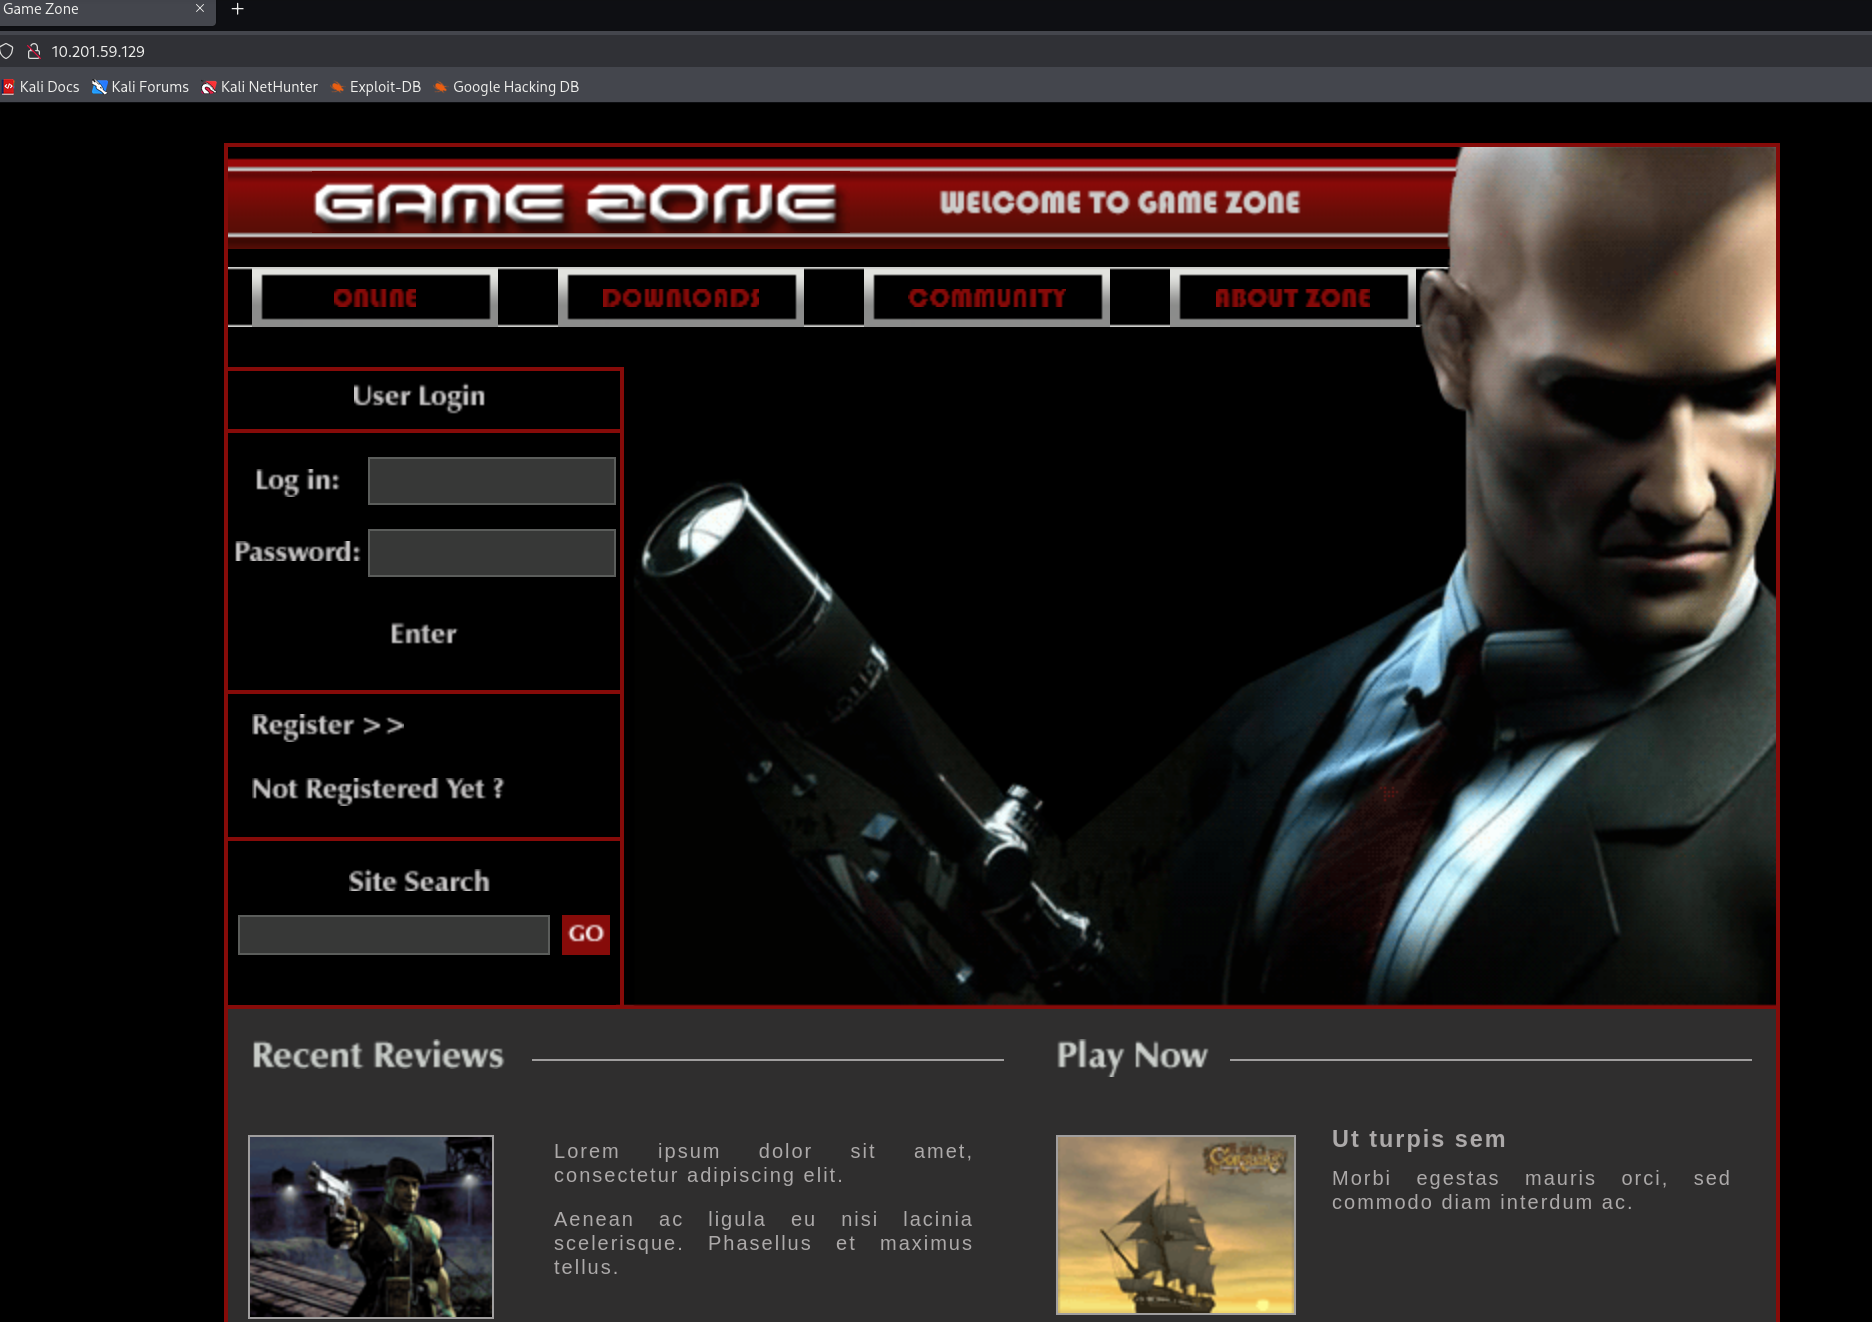
Task: Click the Aenean ac ligula review paragraph
Action: (763, 1243)
